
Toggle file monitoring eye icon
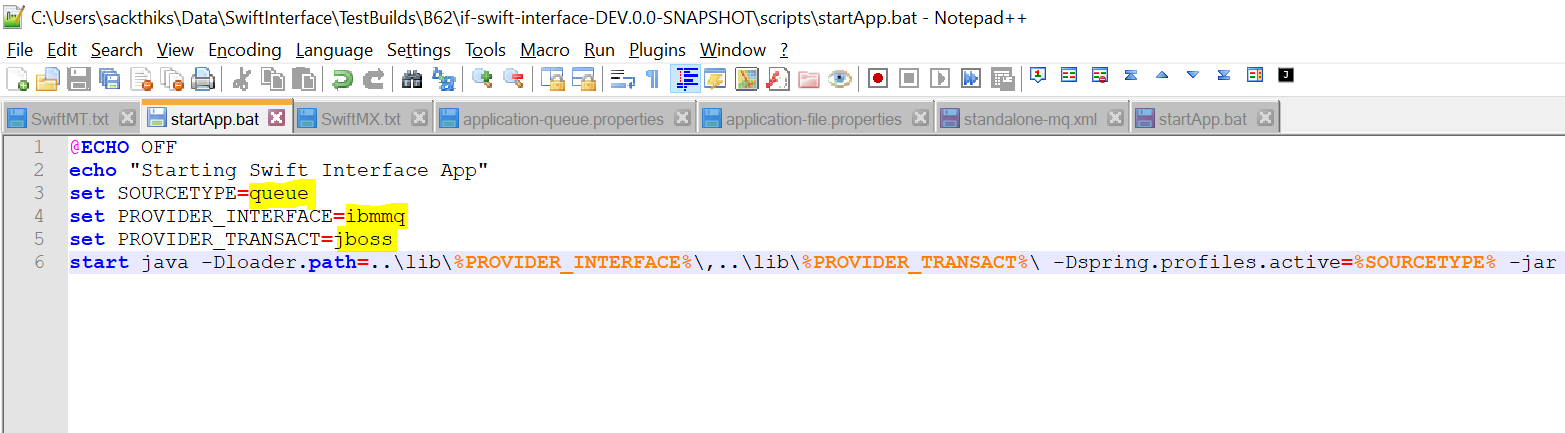(x=839, y=78)
